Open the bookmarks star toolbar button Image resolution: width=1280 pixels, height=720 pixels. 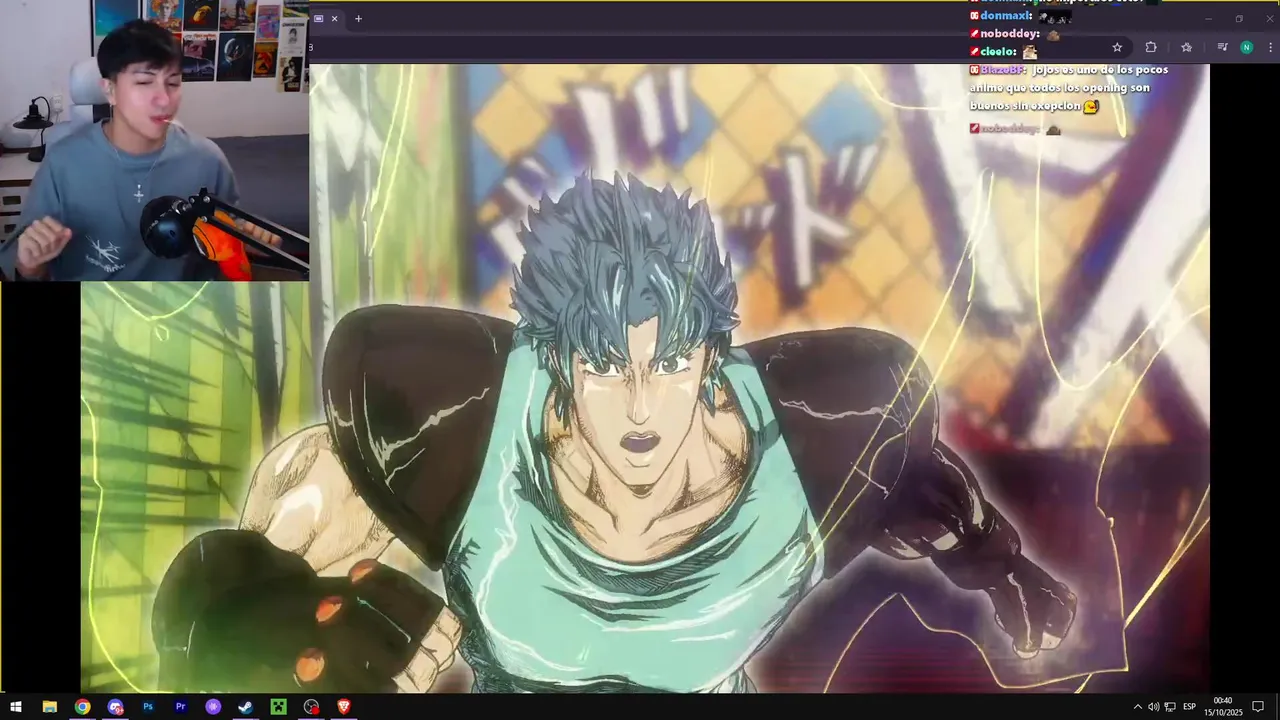click(x=1186, y=47)
